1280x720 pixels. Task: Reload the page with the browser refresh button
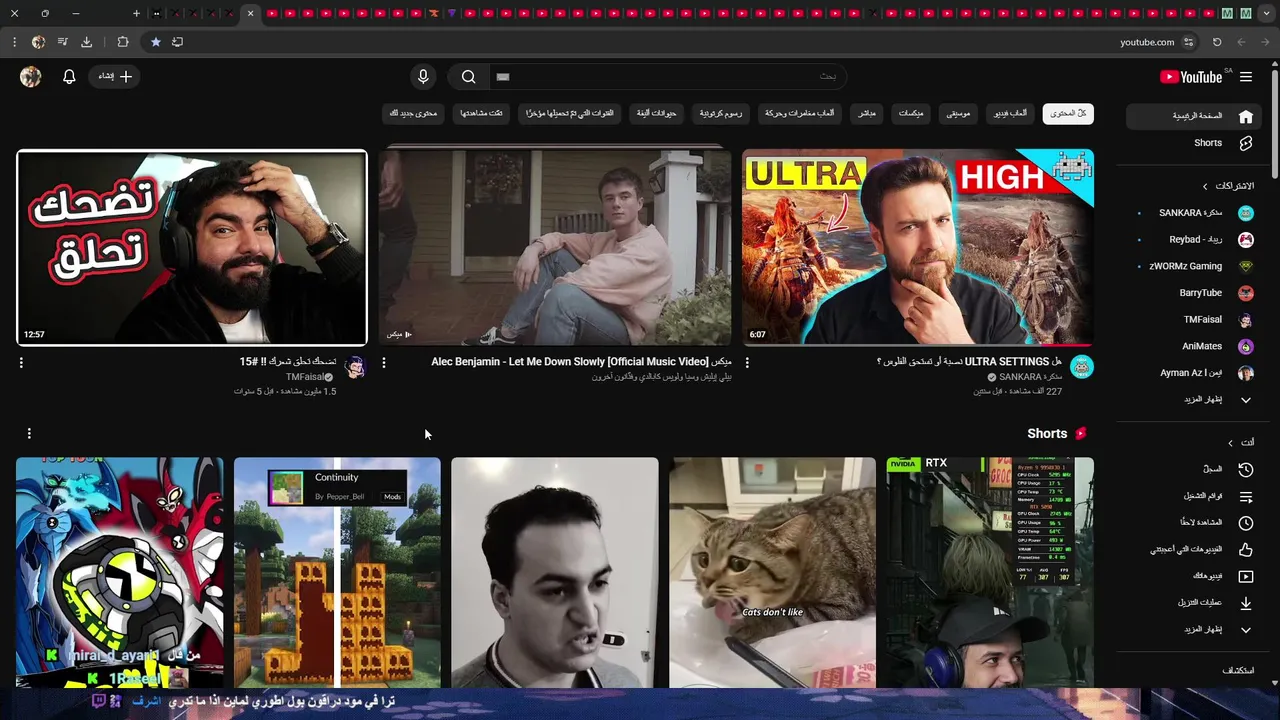point(1217,42)
